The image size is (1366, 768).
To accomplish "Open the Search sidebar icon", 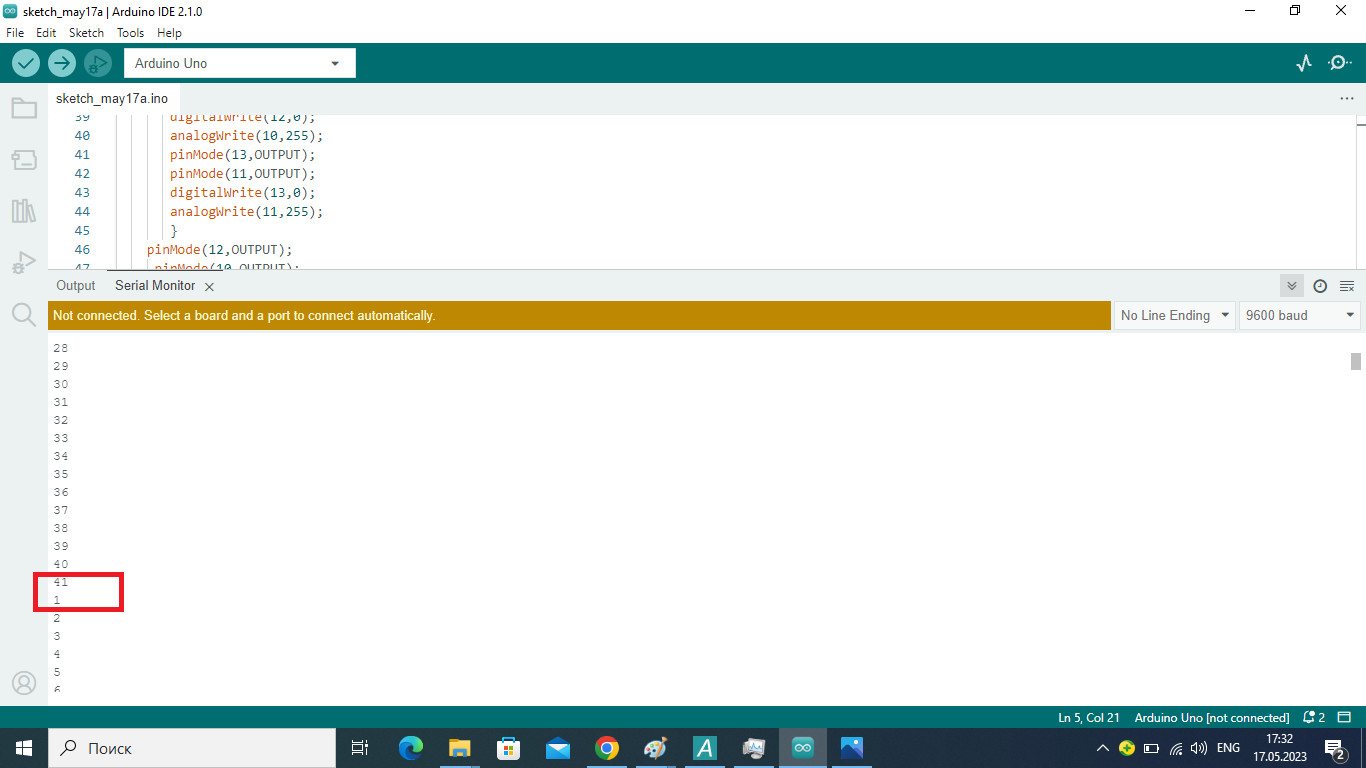I will point(24,315).
